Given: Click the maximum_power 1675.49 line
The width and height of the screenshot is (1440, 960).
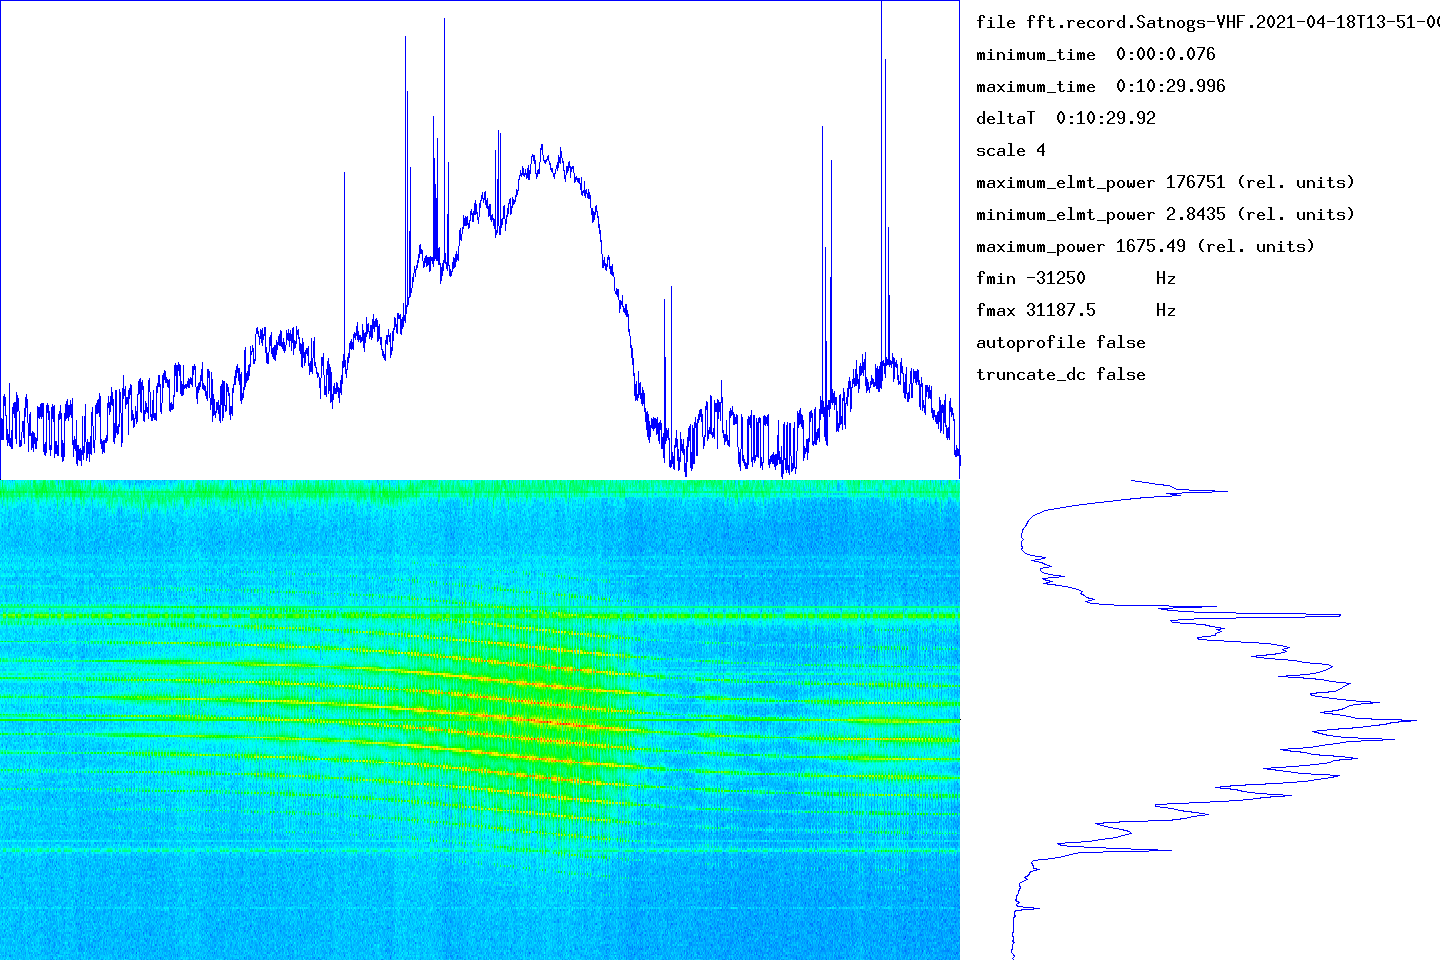Looking at the screenshot, I should tap(1146, 246).
